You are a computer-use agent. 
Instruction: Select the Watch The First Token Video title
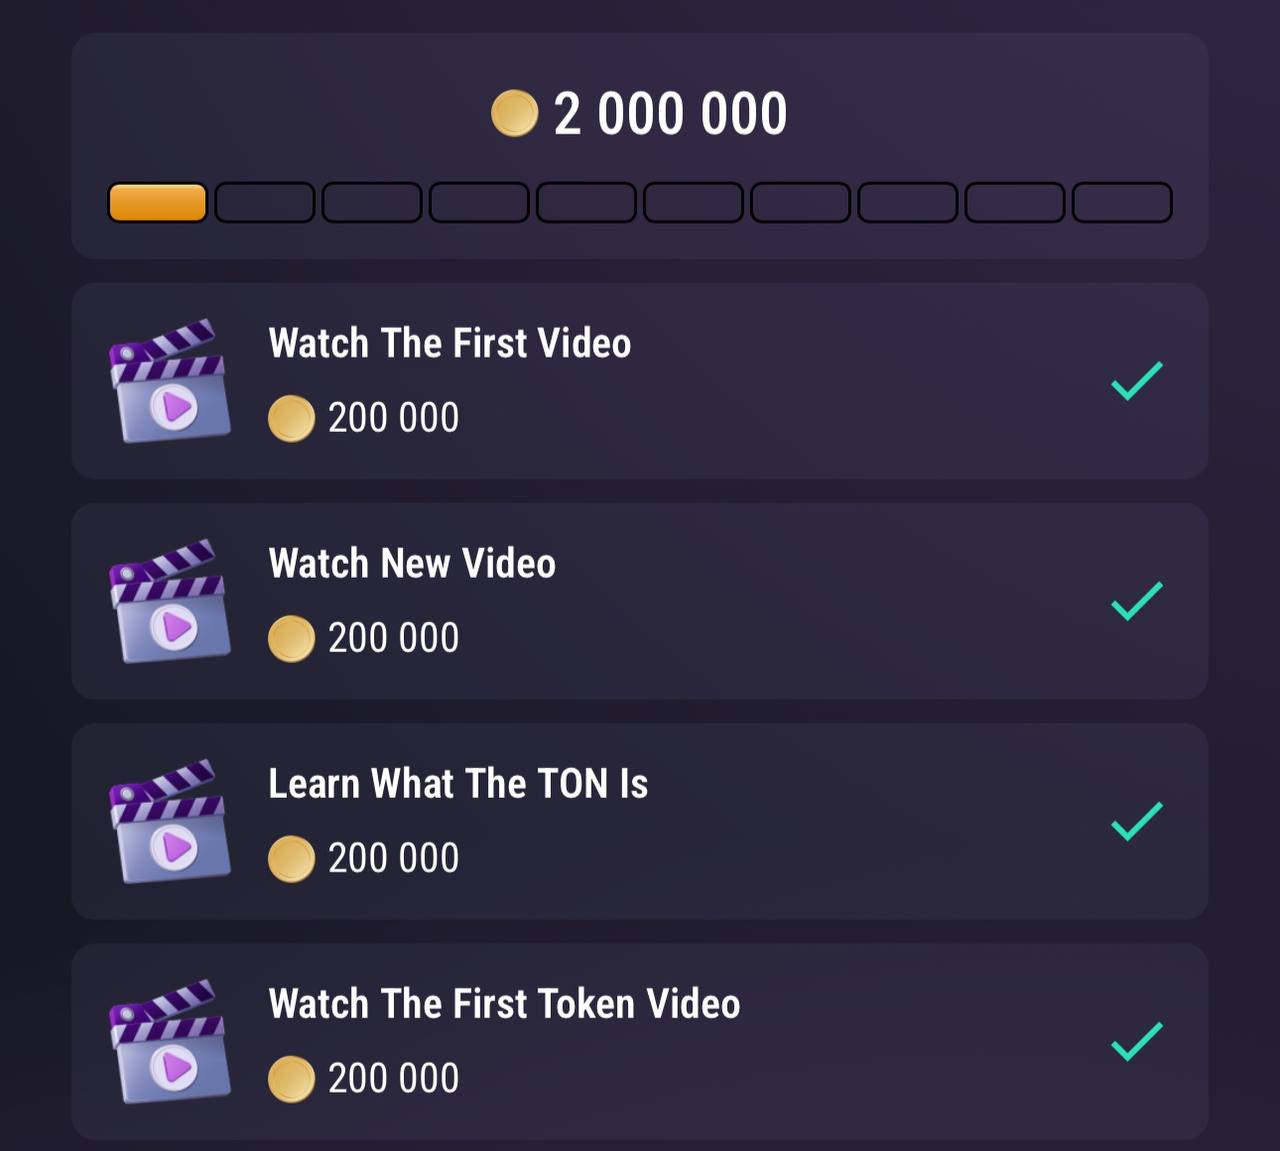point(504,1003)
